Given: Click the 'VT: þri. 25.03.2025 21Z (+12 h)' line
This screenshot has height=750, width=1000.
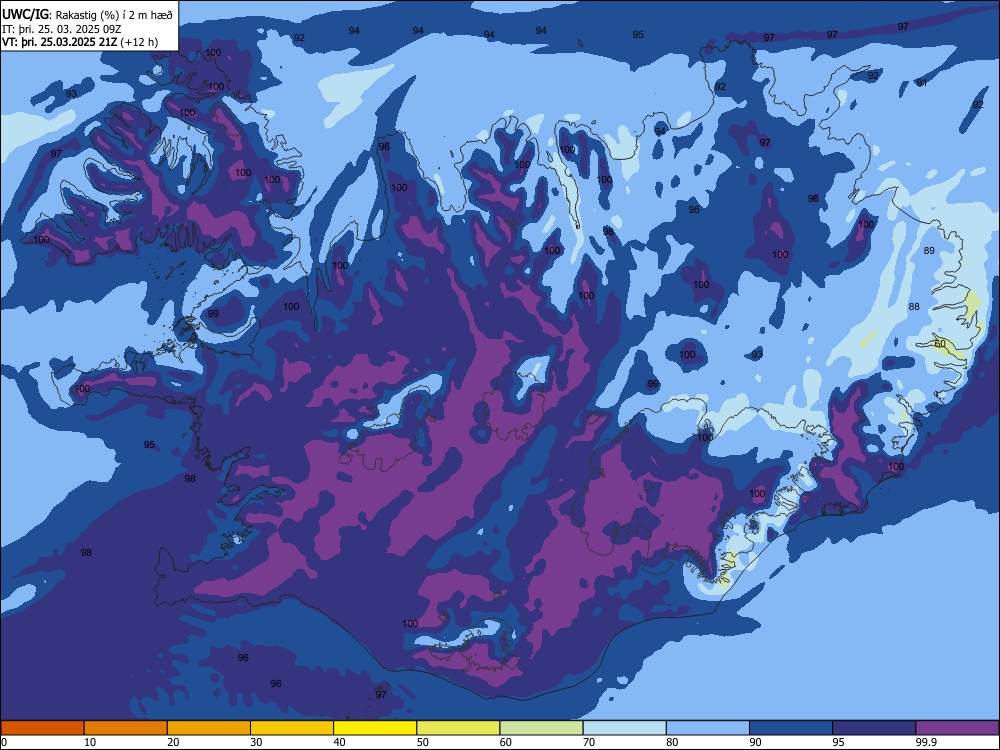Looking at the screenshot, I should click(x=80, y=42).
